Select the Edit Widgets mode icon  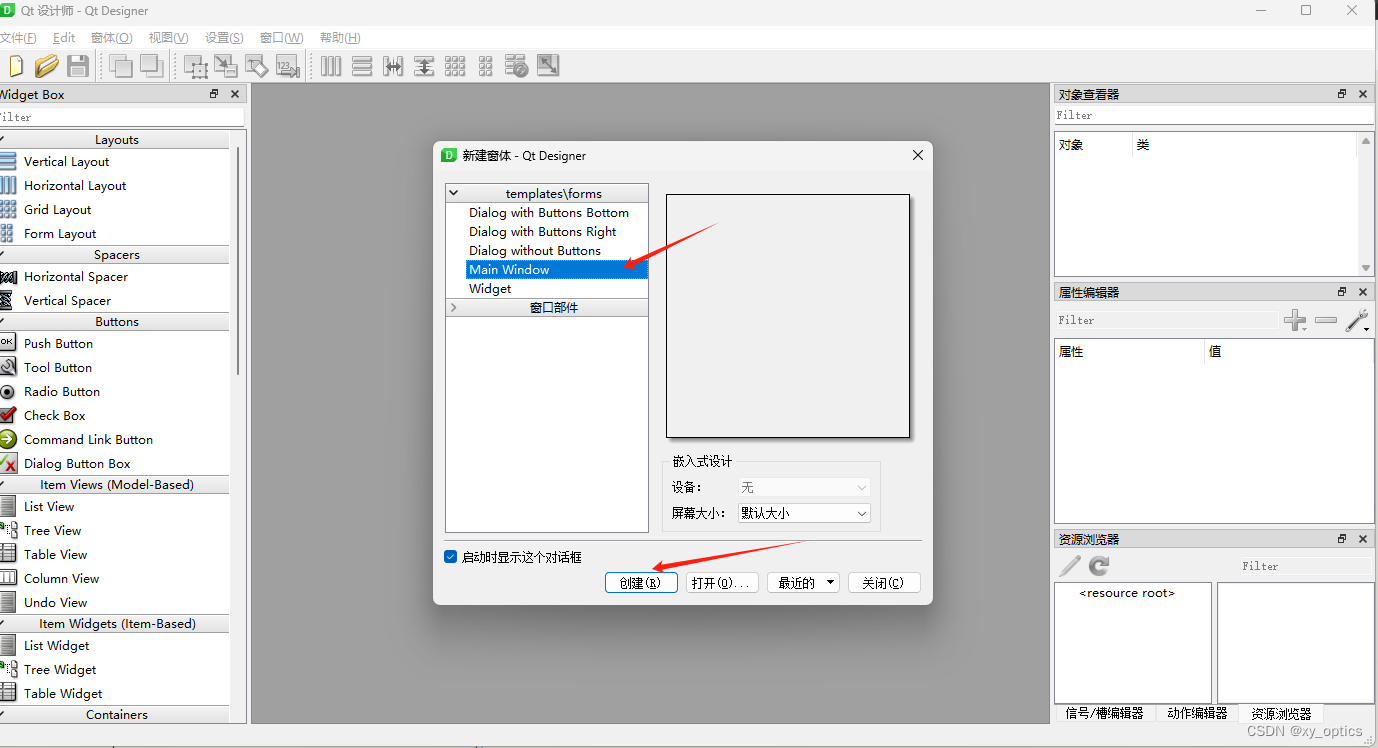[196, 66]
